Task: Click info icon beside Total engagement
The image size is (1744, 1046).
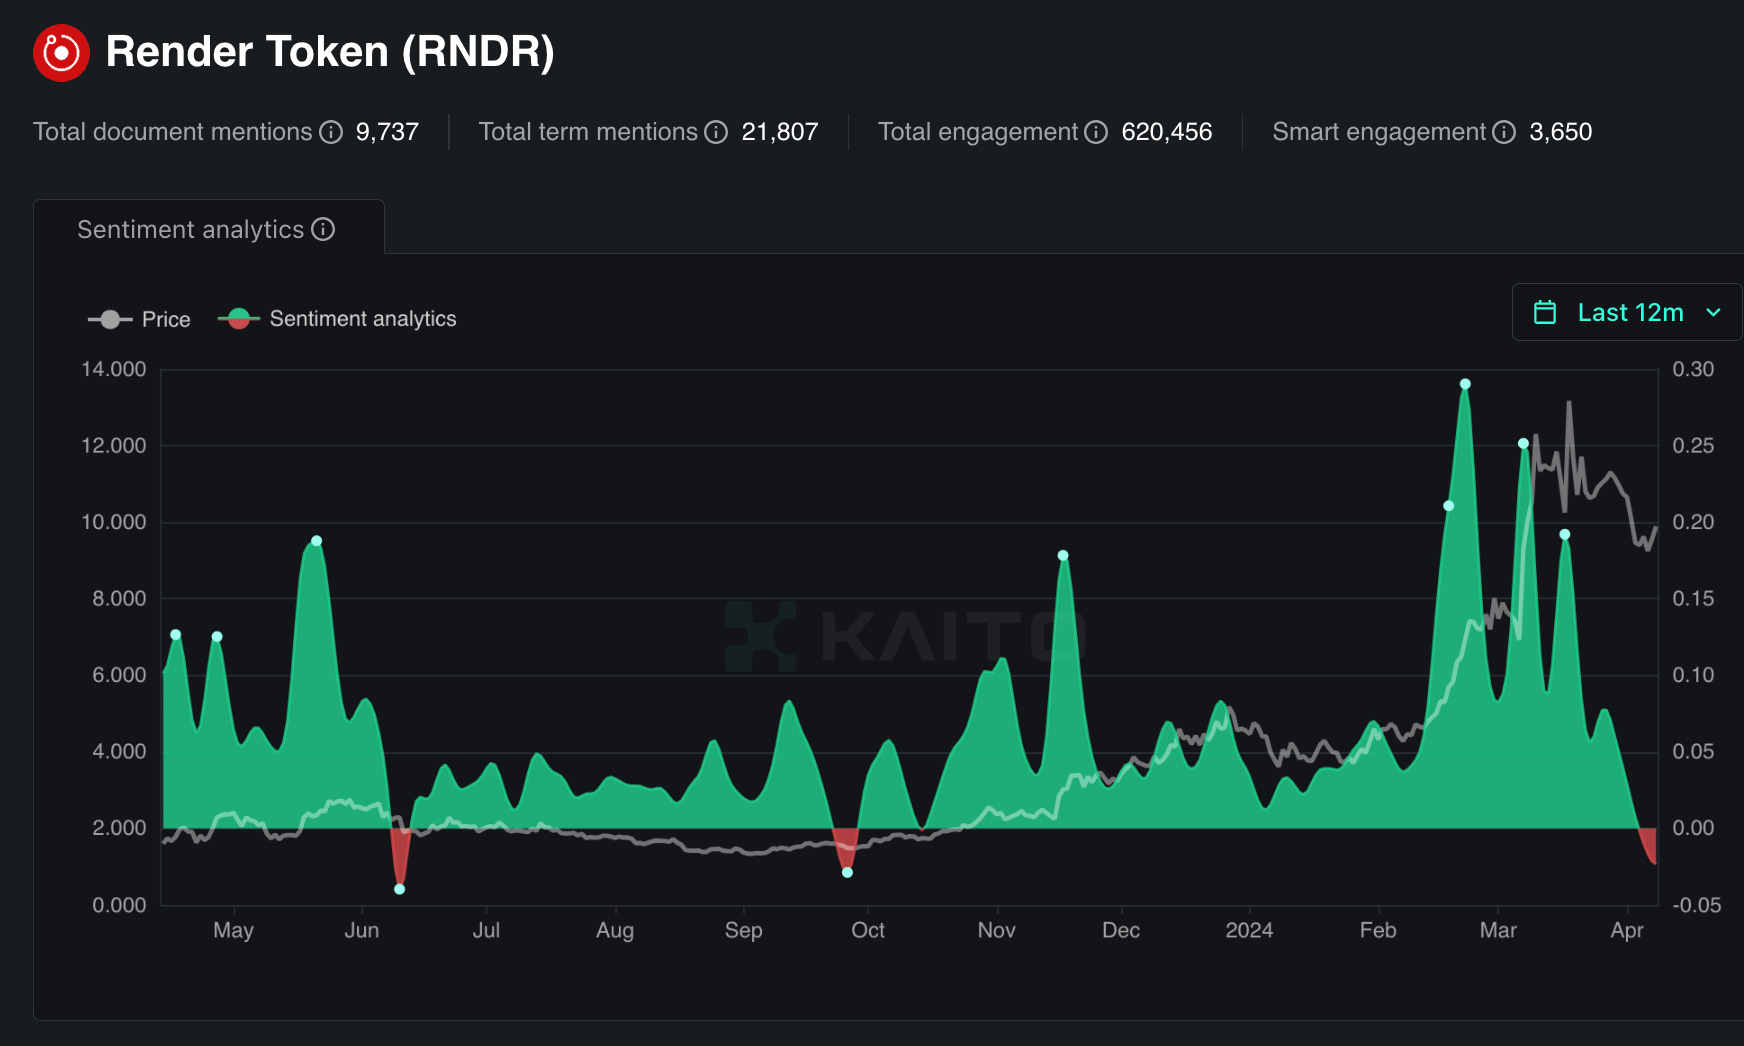Action: click(1096, 132)
